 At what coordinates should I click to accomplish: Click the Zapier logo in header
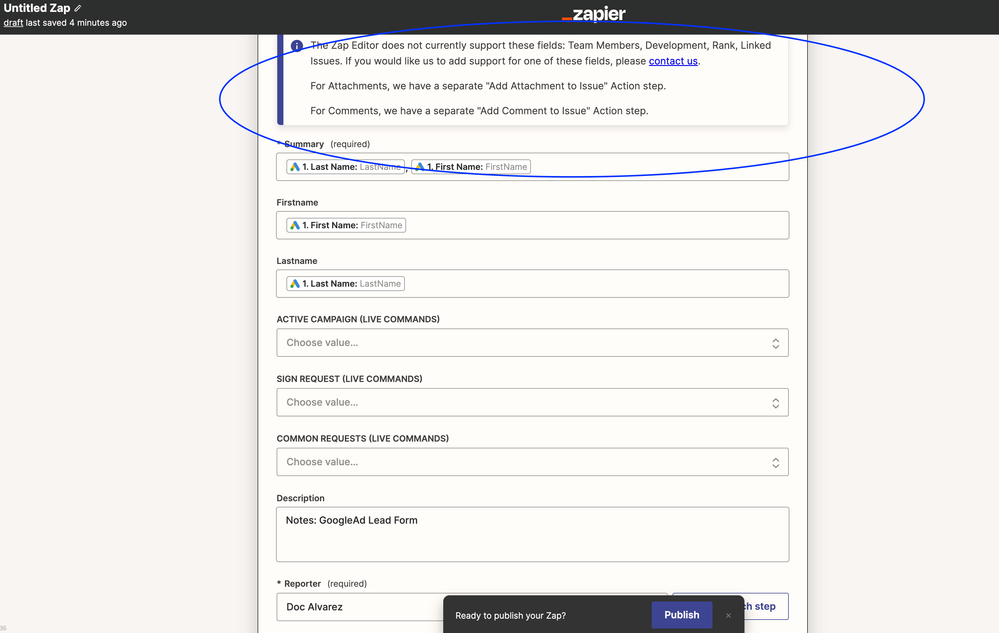click(x=594, y=14)
